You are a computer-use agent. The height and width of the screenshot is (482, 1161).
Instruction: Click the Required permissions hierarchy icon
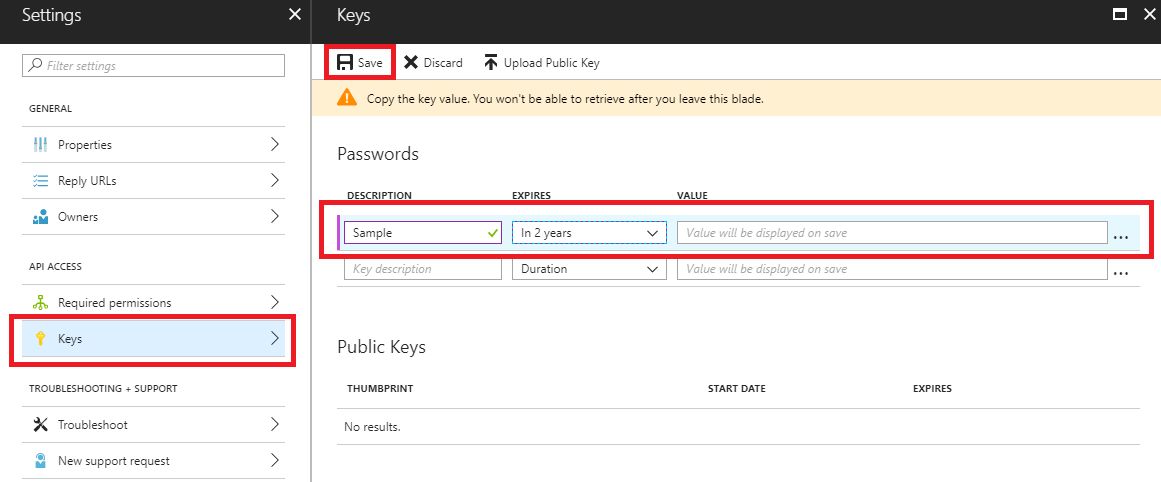tap(41, 303)
